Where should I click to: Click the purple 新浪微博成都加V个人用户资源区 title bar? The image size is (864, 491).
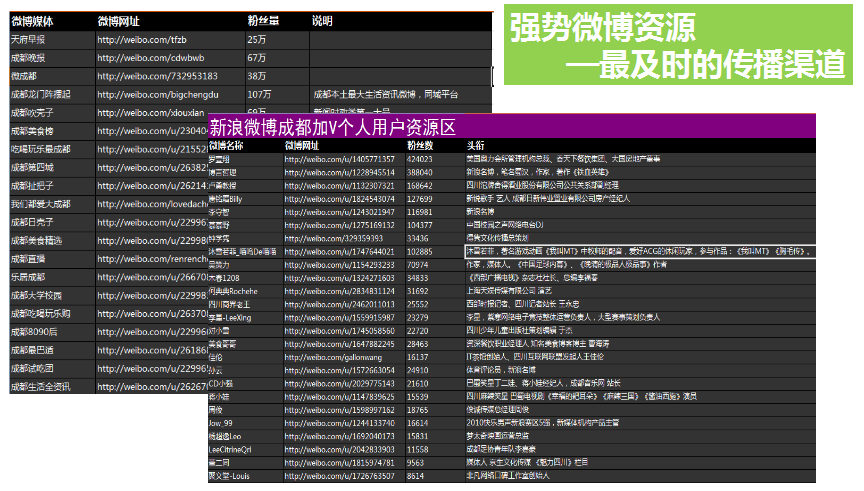[512, 126]
